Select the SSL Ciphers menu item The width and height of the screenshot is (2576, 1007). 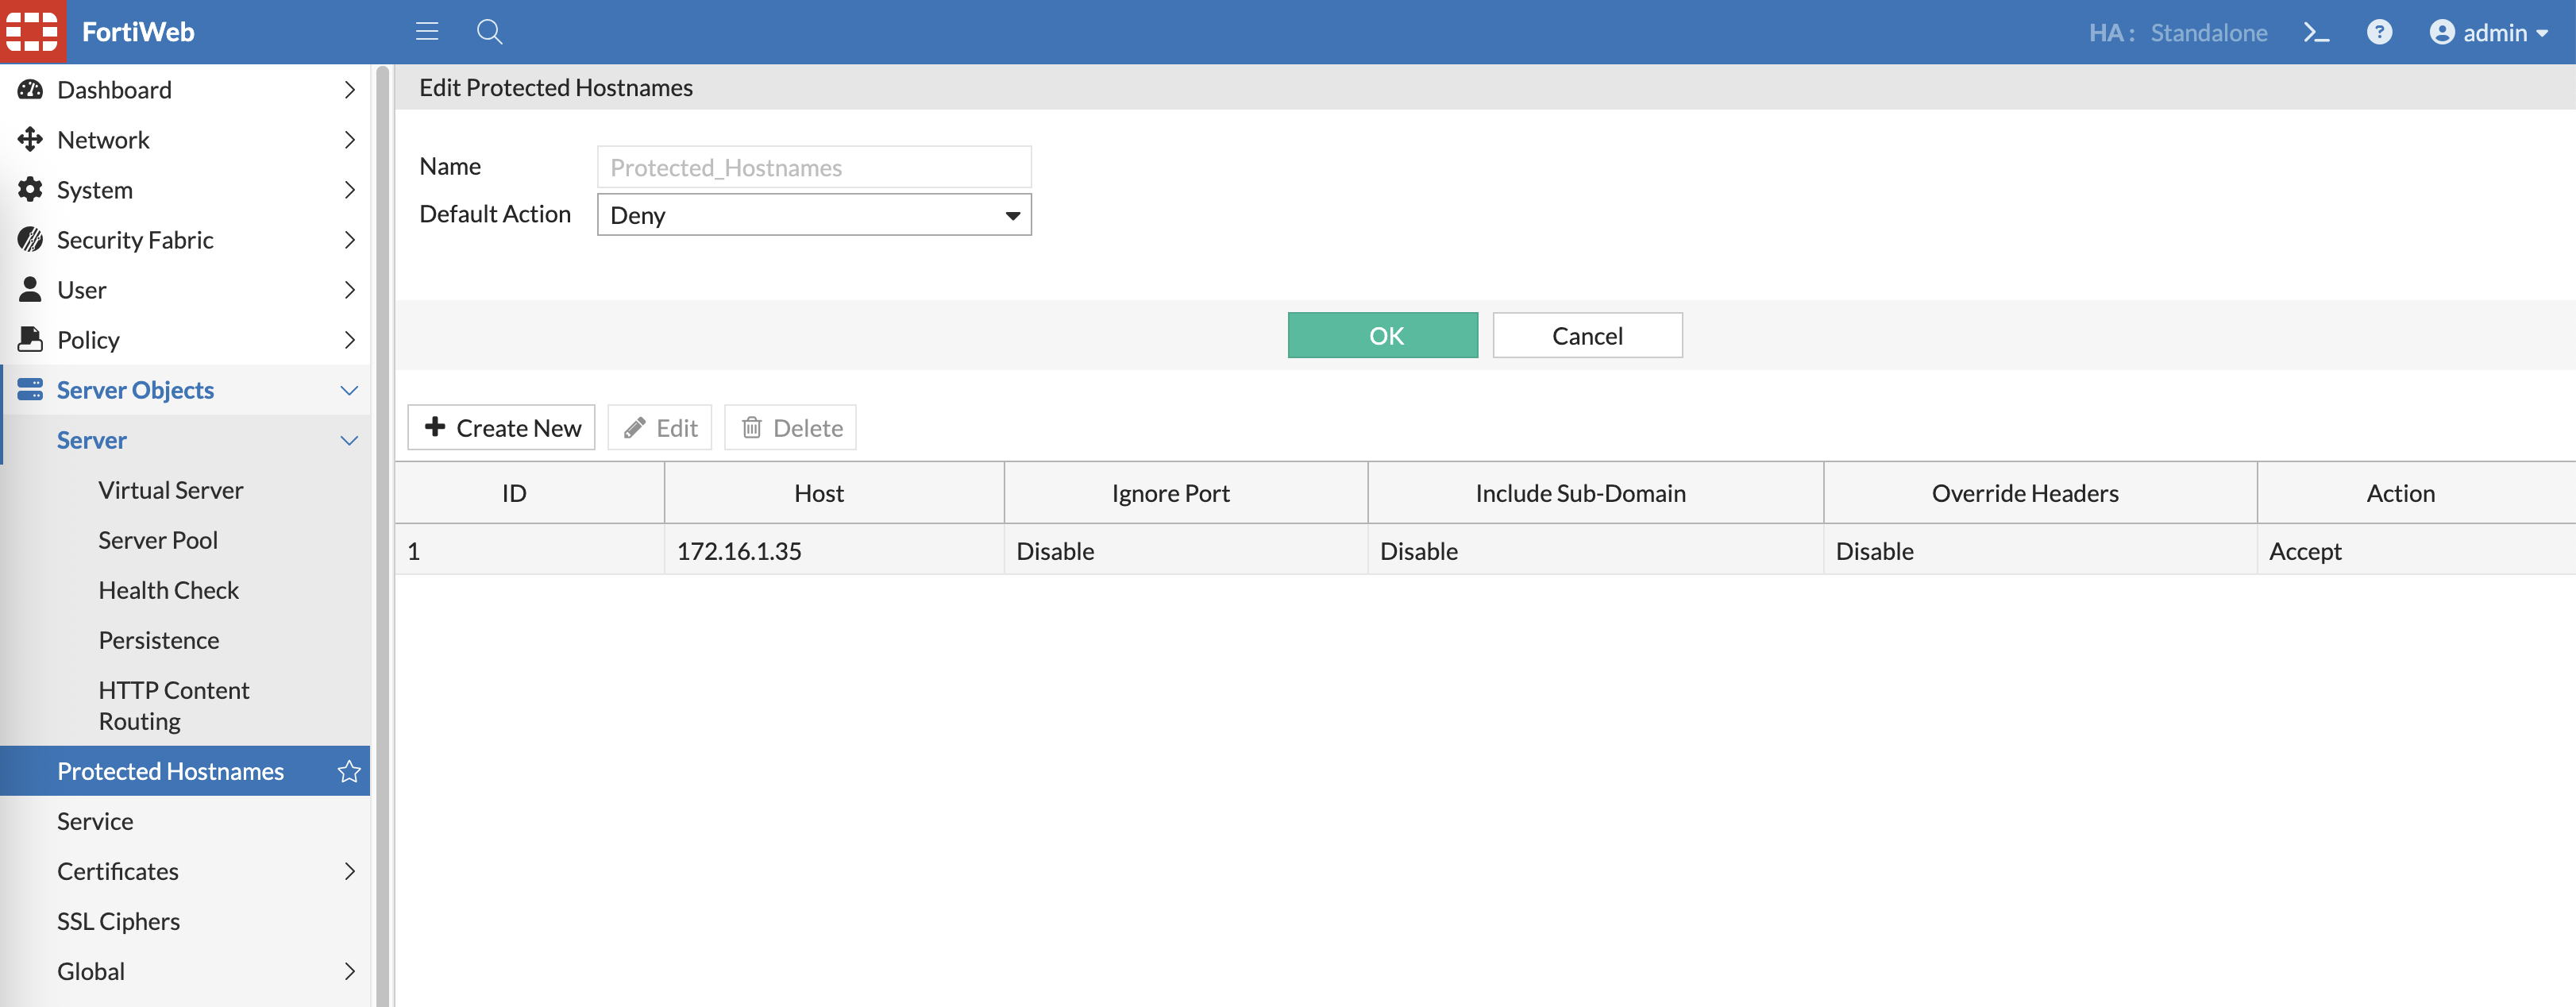[118, 921]
